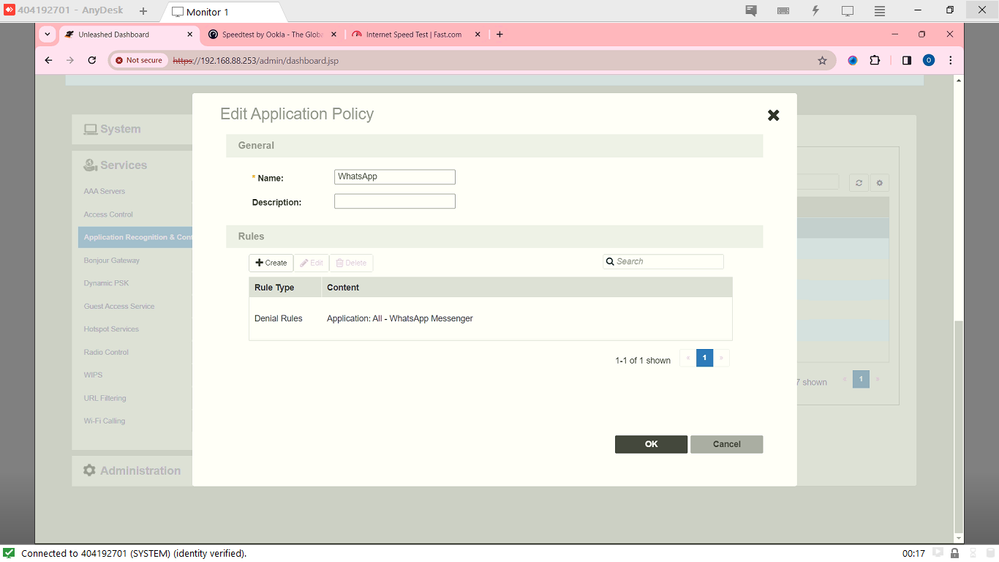Click the Not secure site info chip
Viewport: 999px width, 562px height.
click(x=139, y=60)
